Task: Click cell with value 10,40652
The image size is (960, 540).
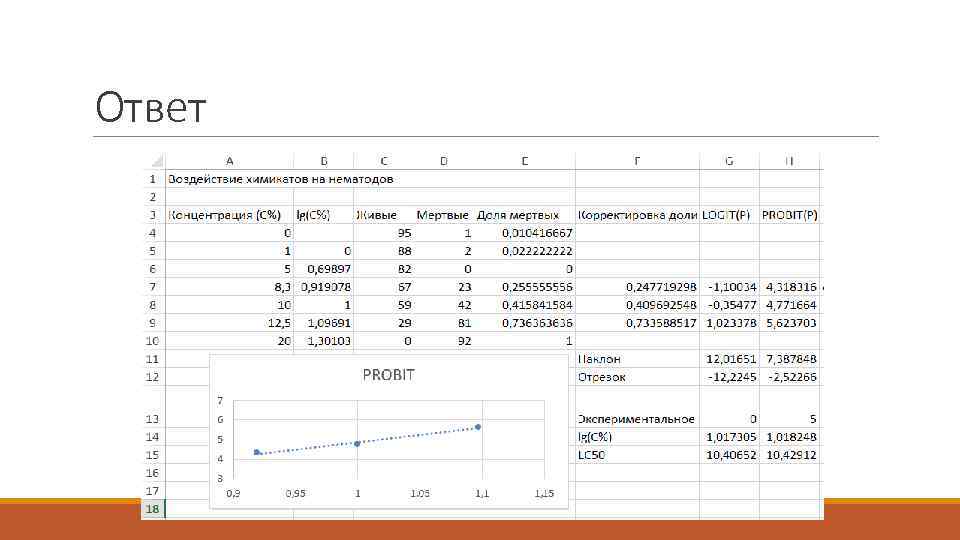Action: click(729, 455)
